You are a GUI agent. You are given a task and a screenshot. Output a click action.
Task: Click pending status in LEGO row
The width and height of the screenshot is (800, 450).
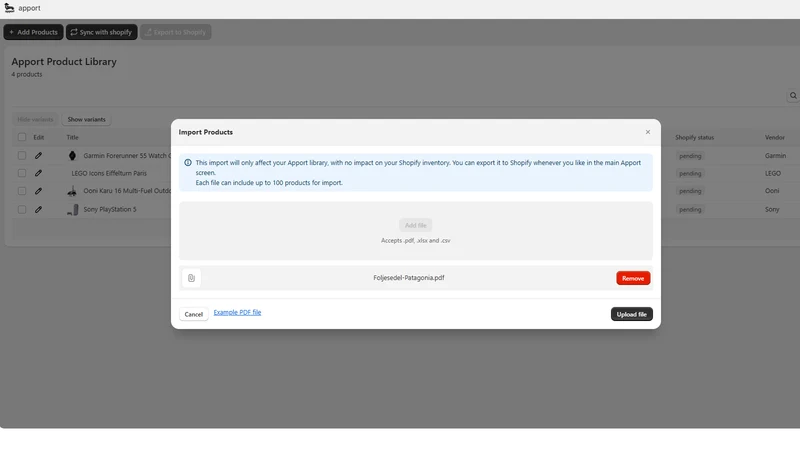tap(690, 173)
